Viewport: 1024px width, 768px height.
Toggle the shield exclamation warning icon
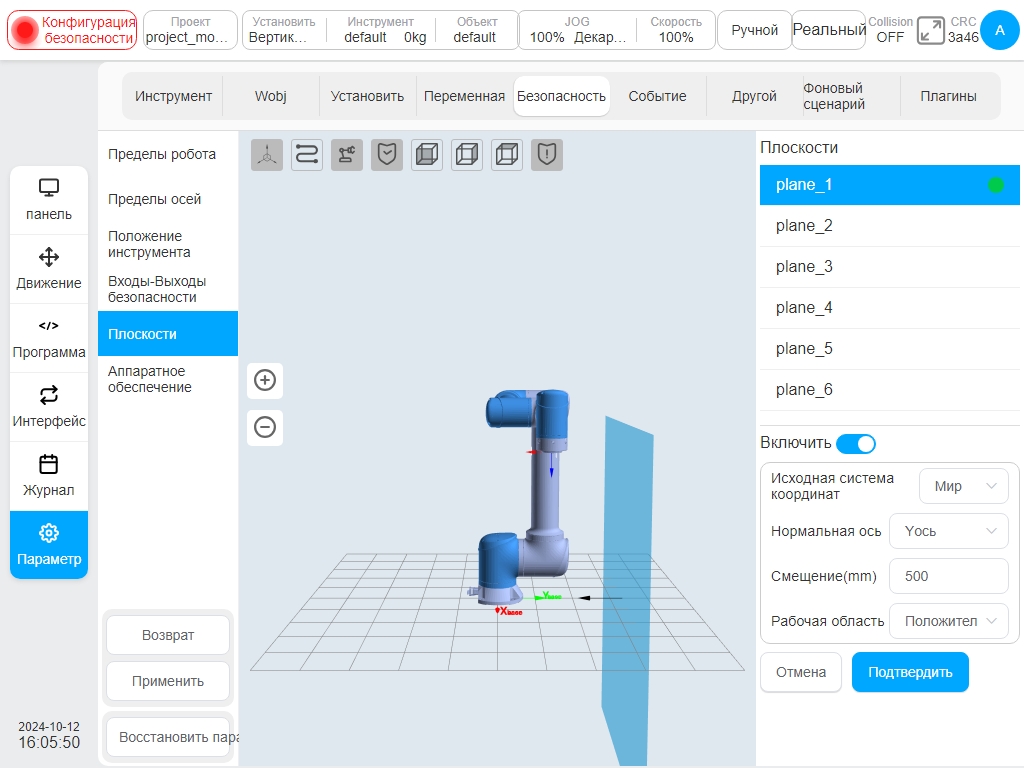[547, 155]
